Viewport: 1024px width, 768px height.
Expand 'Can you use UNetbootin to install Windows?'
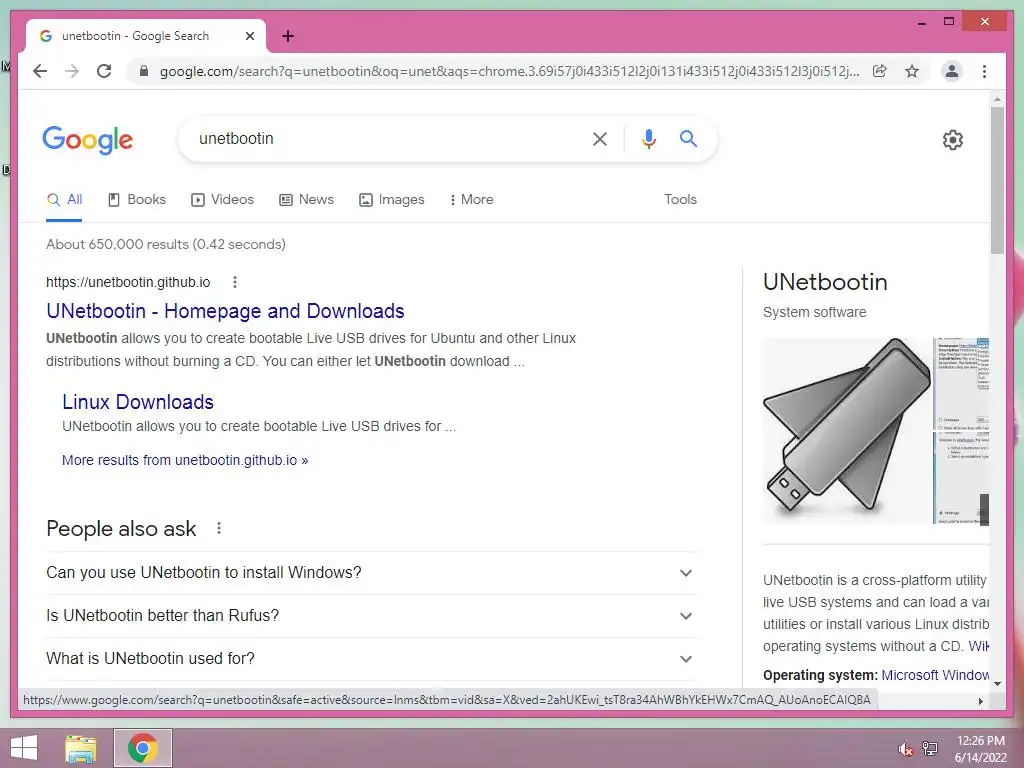[x=372, y=573]
